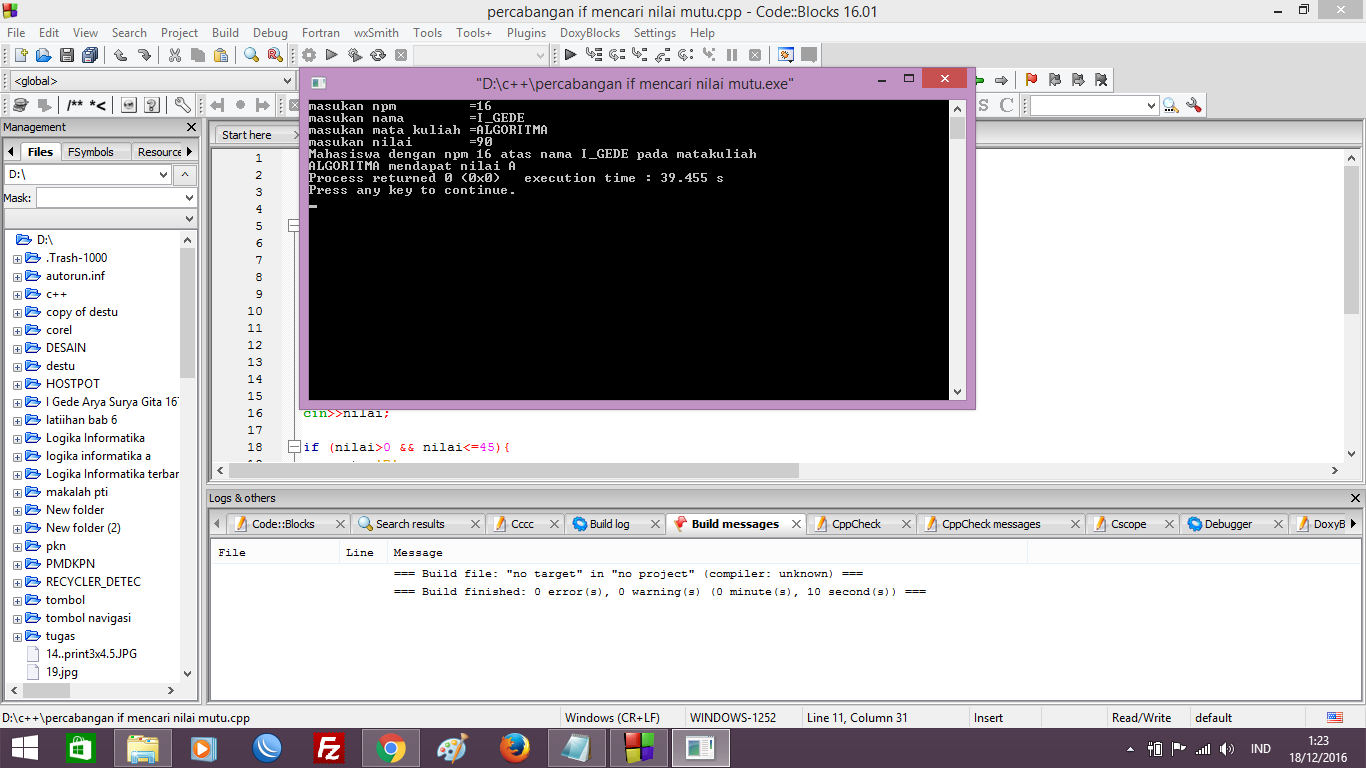Click the Cut scissors icon
The height and width of the screenshot is (768, 1366).
pos(175,55)
